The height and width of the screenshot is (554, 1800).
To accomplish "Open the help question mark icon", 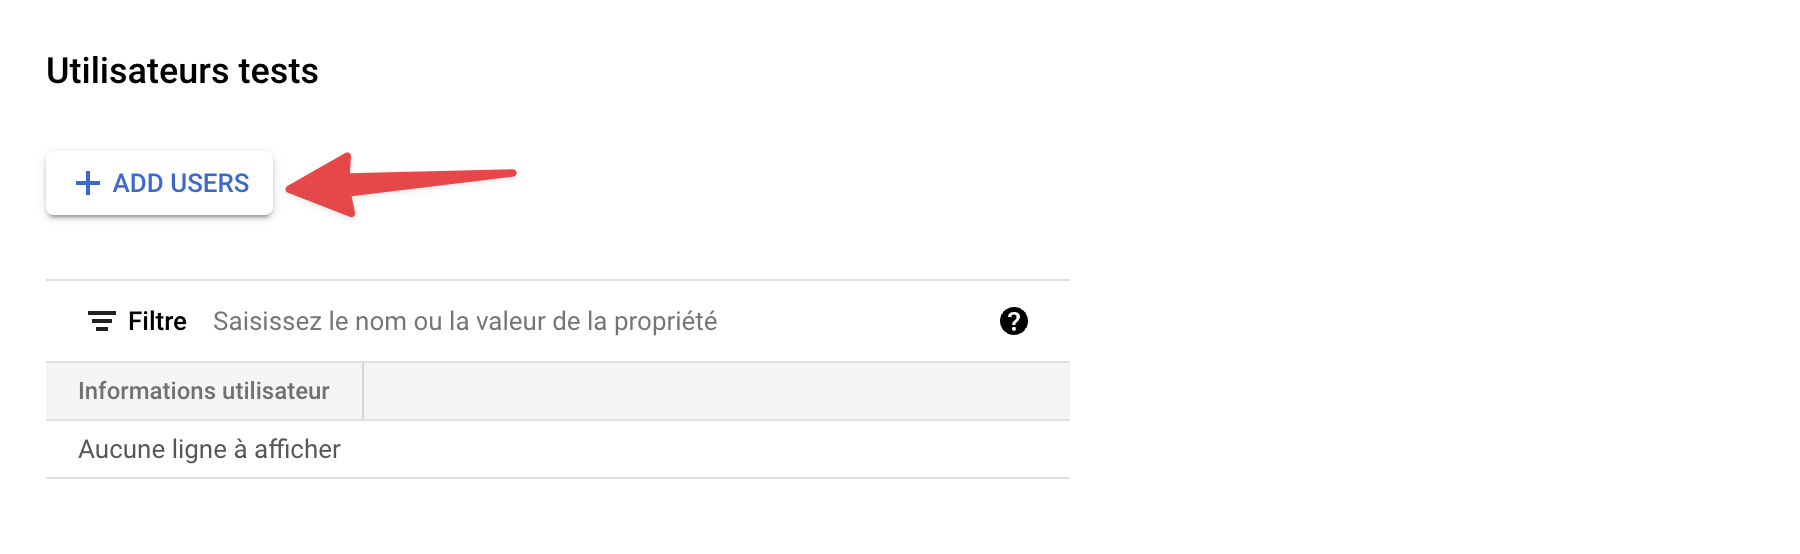I will tap(1013, 321).
